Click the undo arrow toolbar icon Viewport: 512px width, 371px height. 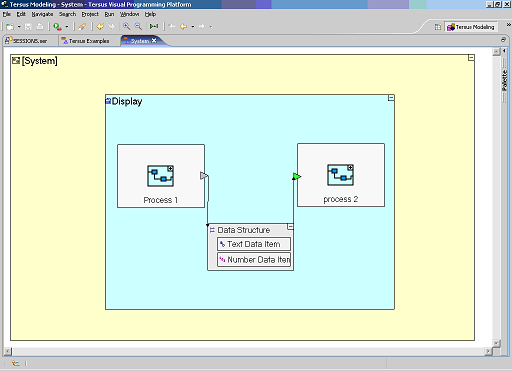click(x=100, y=26)
